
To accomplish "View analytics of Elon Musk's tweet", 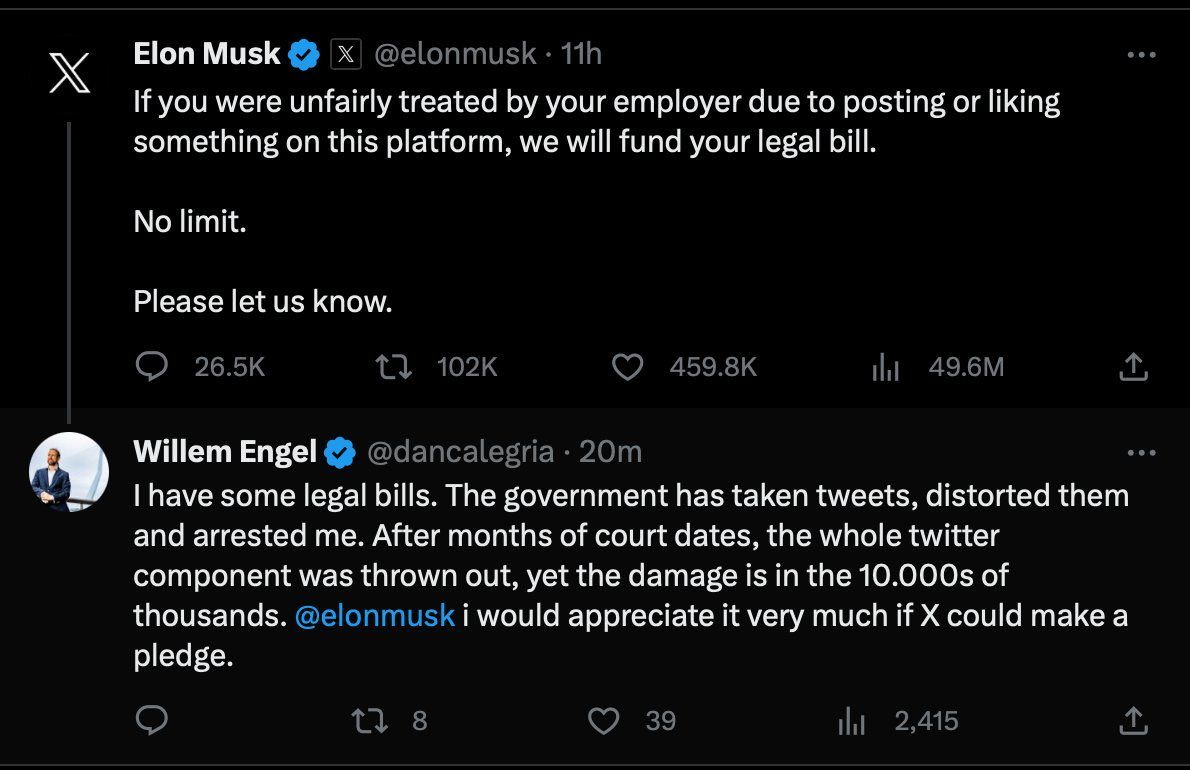I will click(886, 367).
